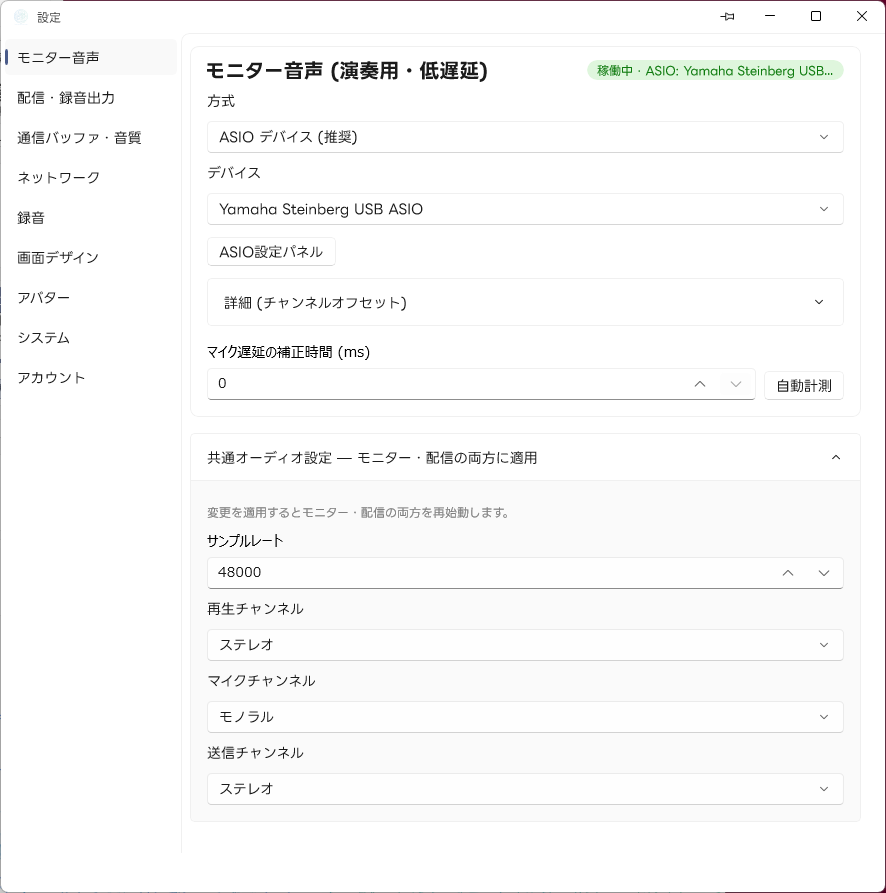Viewport: 886px width, 893px height.
Task: Open the マイクチャンネル dropdown showing モノラル
Action: coord(525,716)
